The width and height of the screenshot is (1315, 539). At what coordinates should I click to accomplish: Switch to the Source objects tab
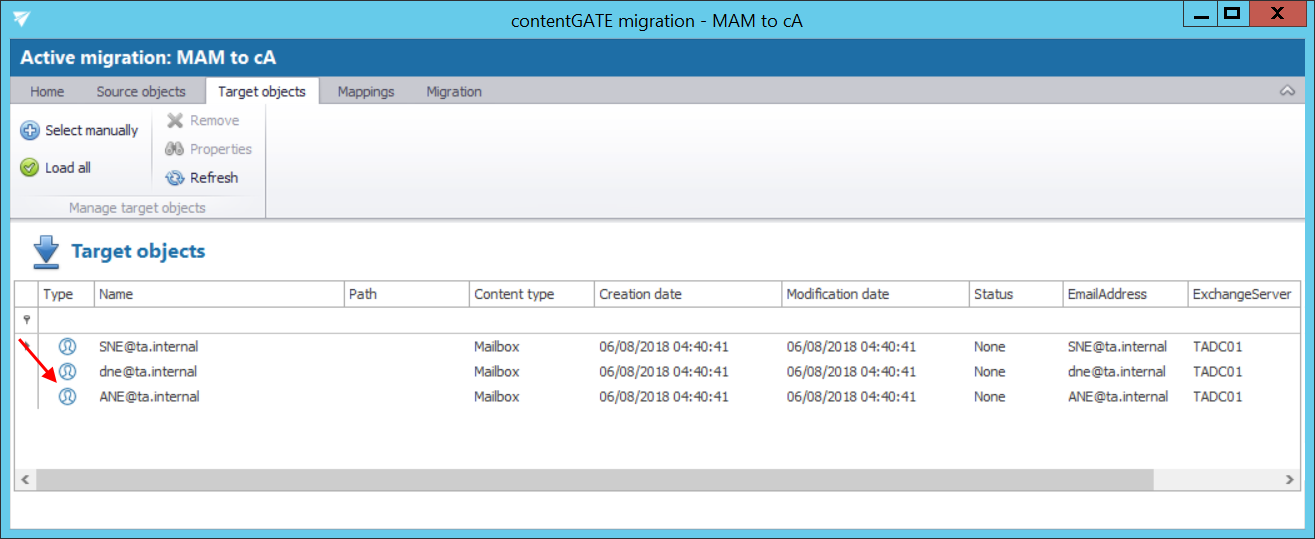coord(141,92)
